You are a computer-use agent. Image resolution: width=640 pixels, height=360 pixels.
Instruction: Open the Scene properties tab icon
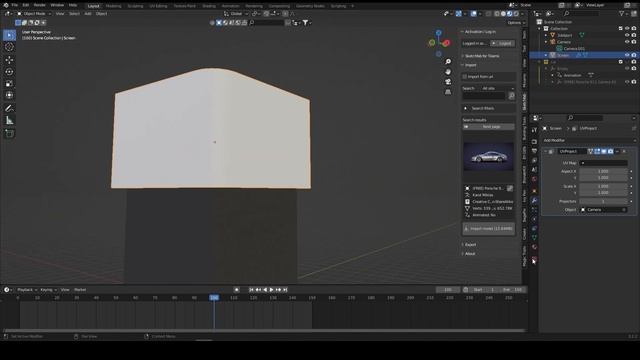point(534,170)
